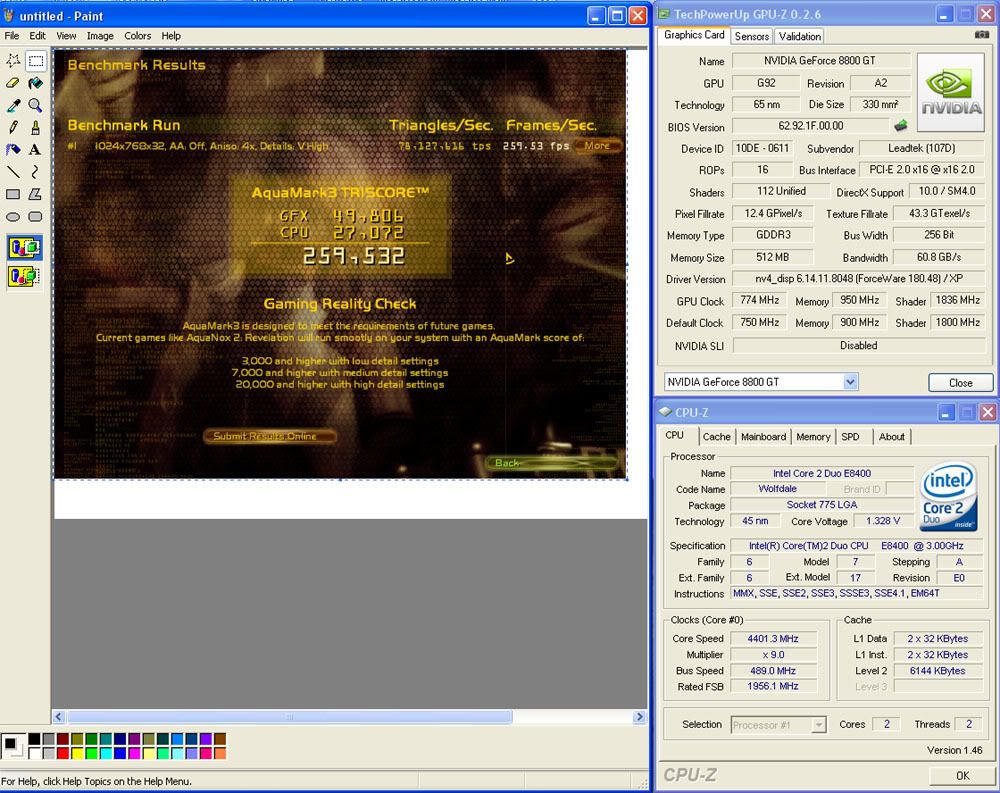Choose the bright green color swatch
The width and height of the screenshot is (1000, 793).
click(92, 753)
